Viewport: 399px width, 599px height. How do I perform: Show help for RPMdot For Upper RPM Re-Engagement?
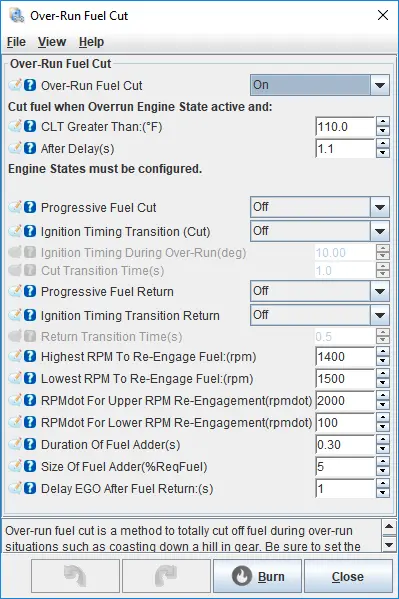point(30,400)
